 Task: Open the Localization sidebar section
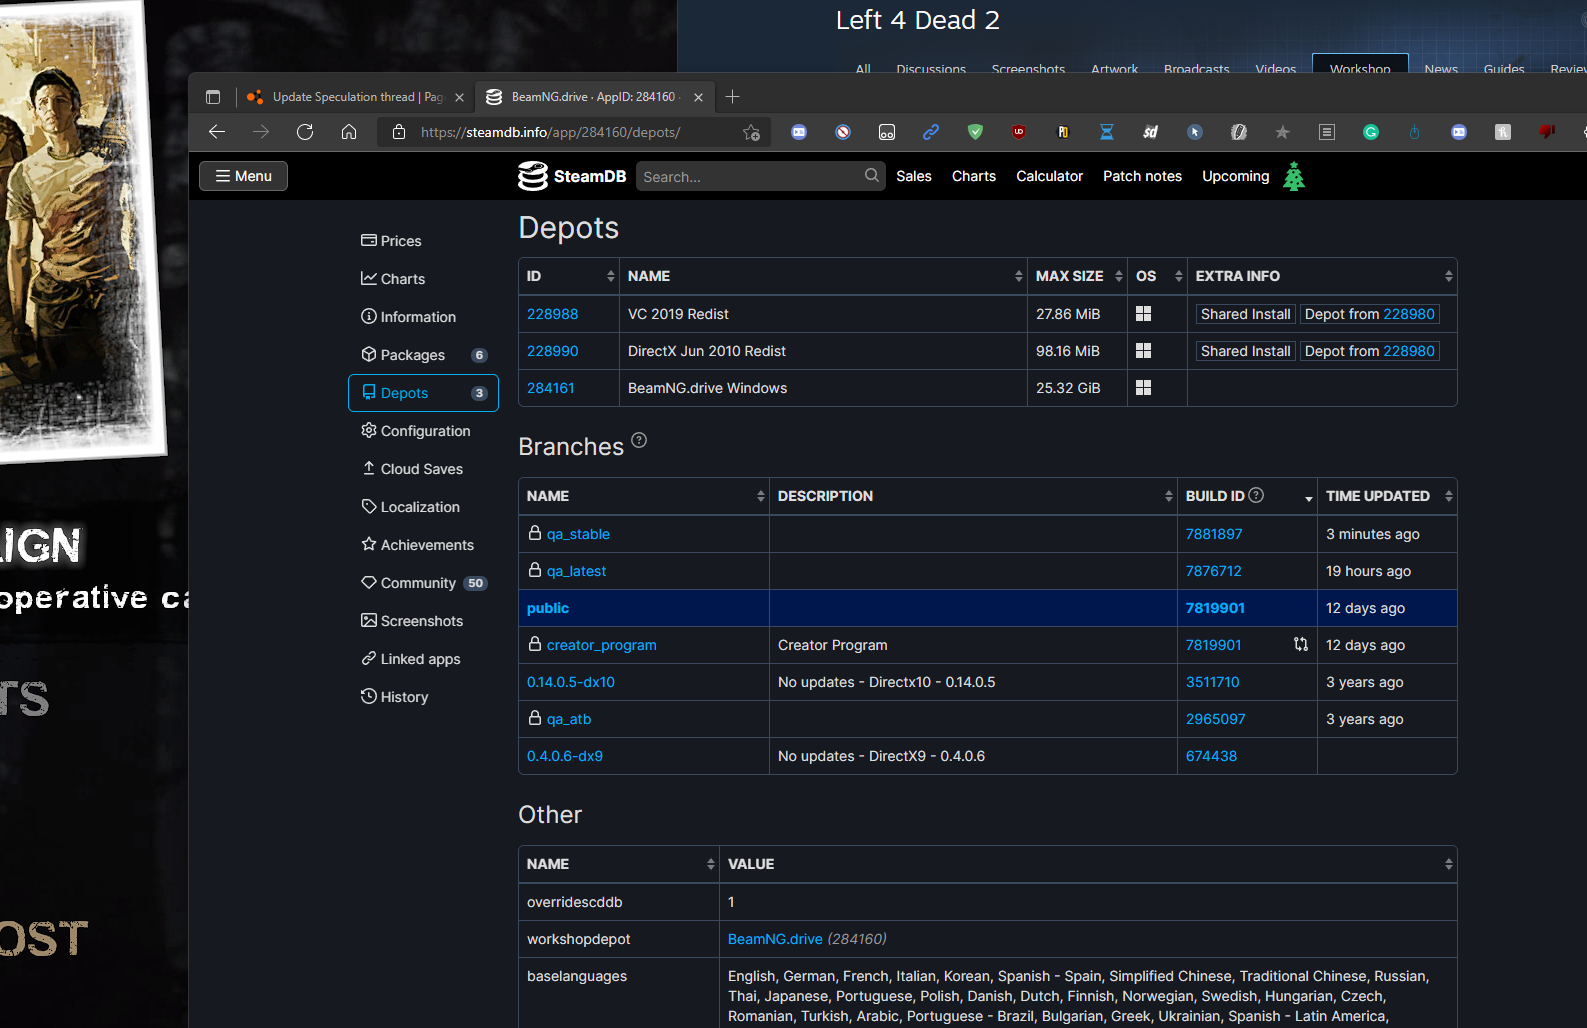click(x=423, y=507)
